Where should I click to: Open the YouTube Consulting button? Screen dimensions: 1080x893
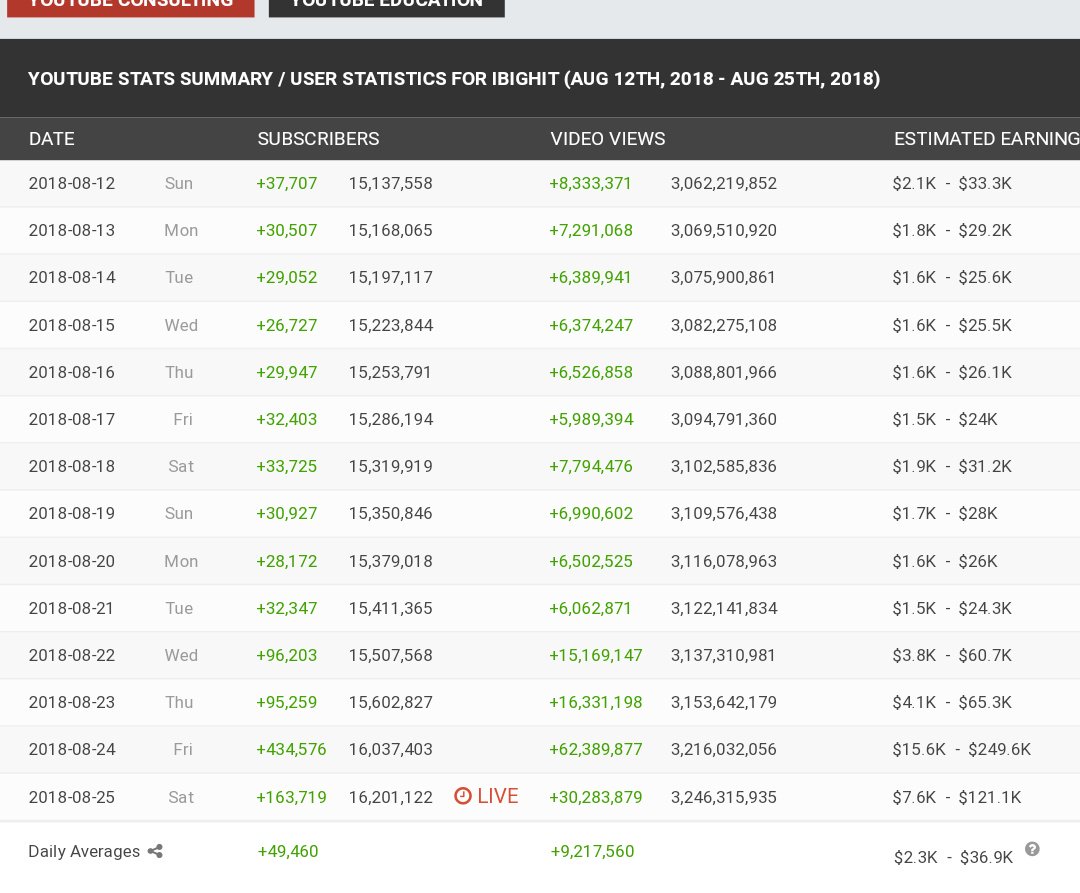130,6
